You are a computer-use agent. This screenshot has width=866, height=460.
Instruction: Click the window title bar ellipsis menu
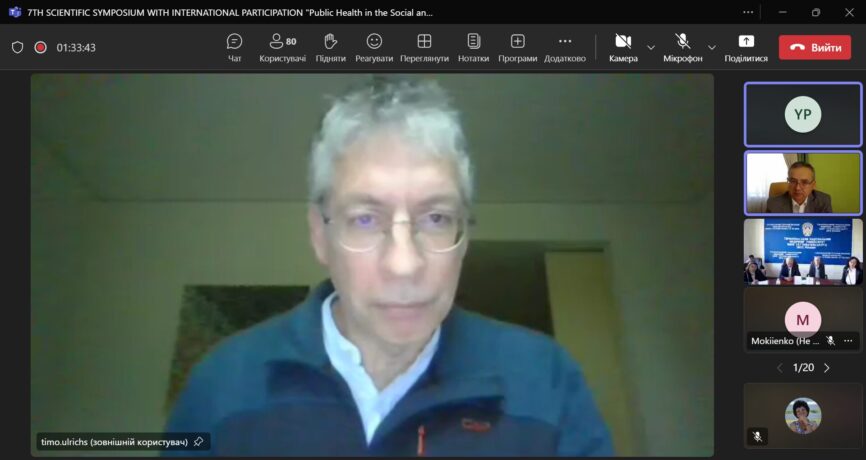(748, 12)
